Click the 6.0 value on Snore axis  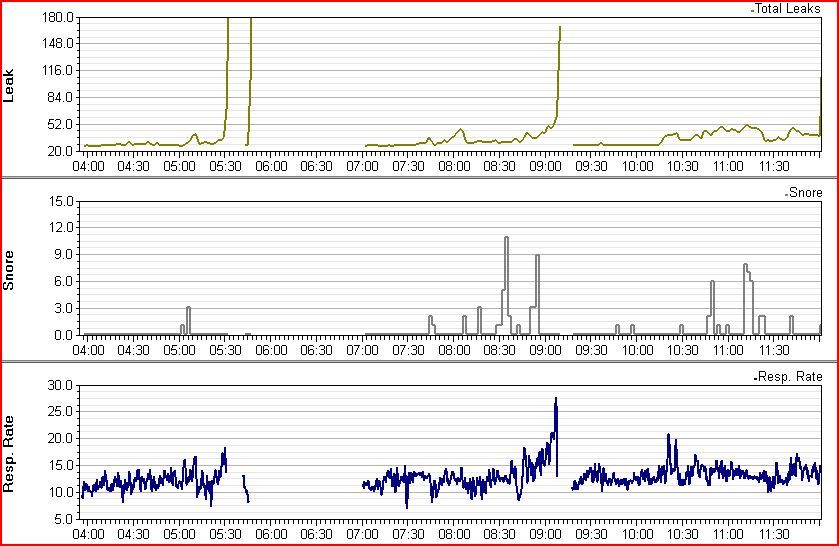64,282
